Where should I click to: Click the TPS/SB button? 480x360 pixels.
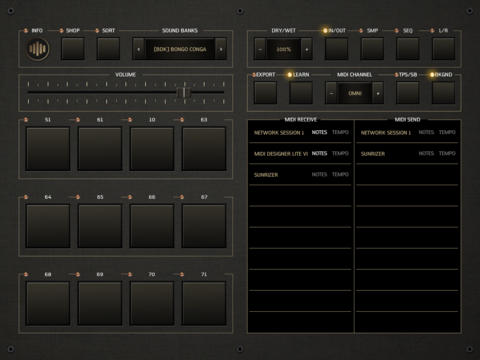pyautogui.click(x=408, y=93)
